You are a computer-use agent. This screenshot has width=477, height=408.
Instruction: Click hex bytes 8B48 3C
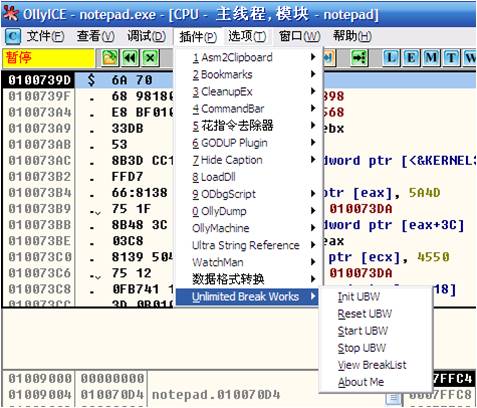(x=139, y=225)
